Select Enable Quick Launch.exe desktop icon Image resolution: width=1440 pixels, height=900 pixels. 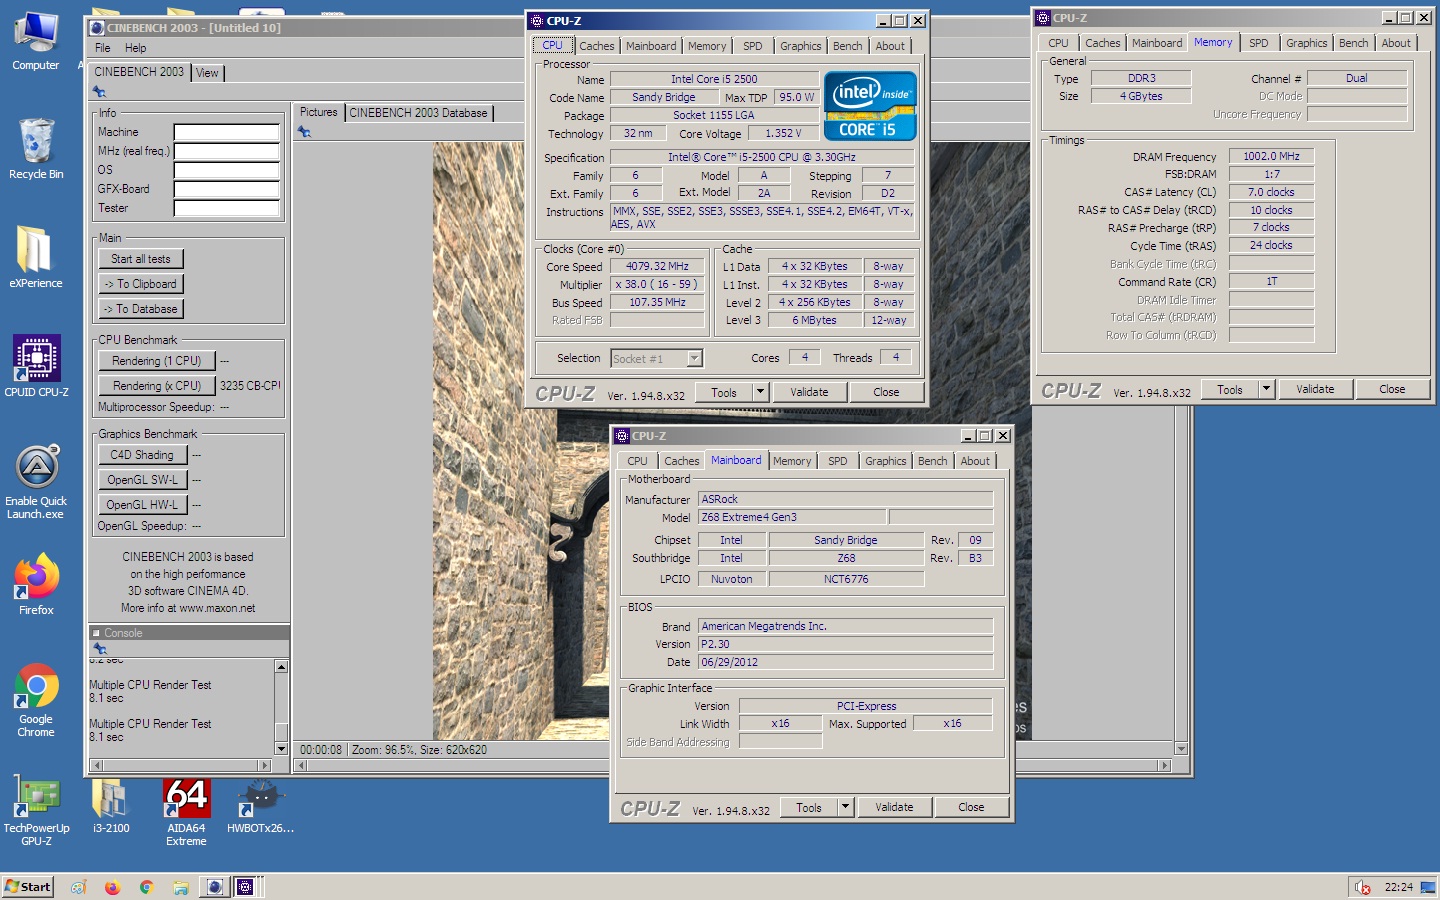click(x=36, y=482)
